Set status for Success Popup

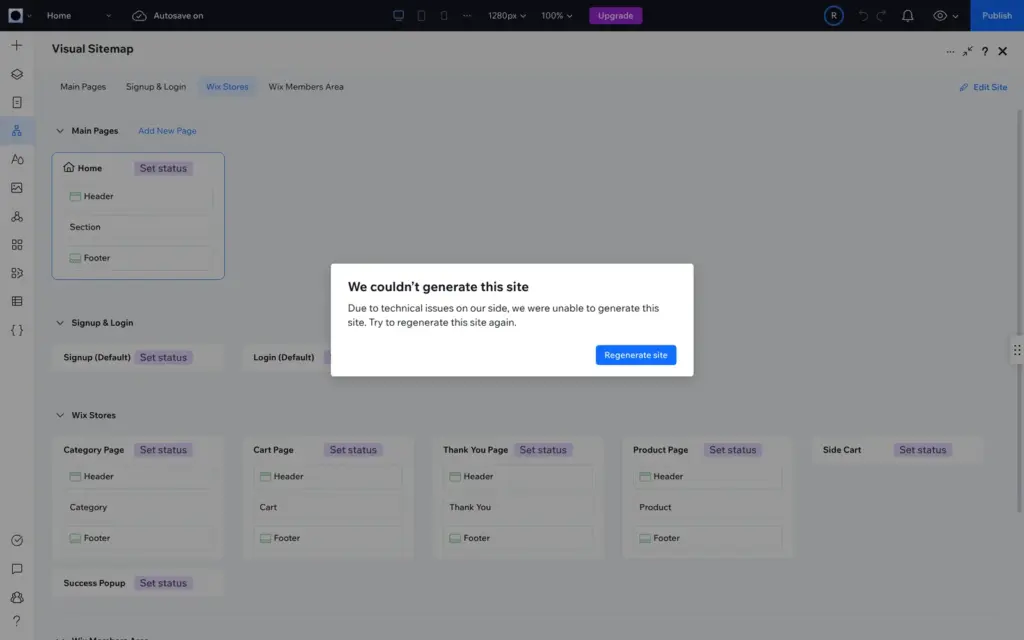[x=163, y=583]
